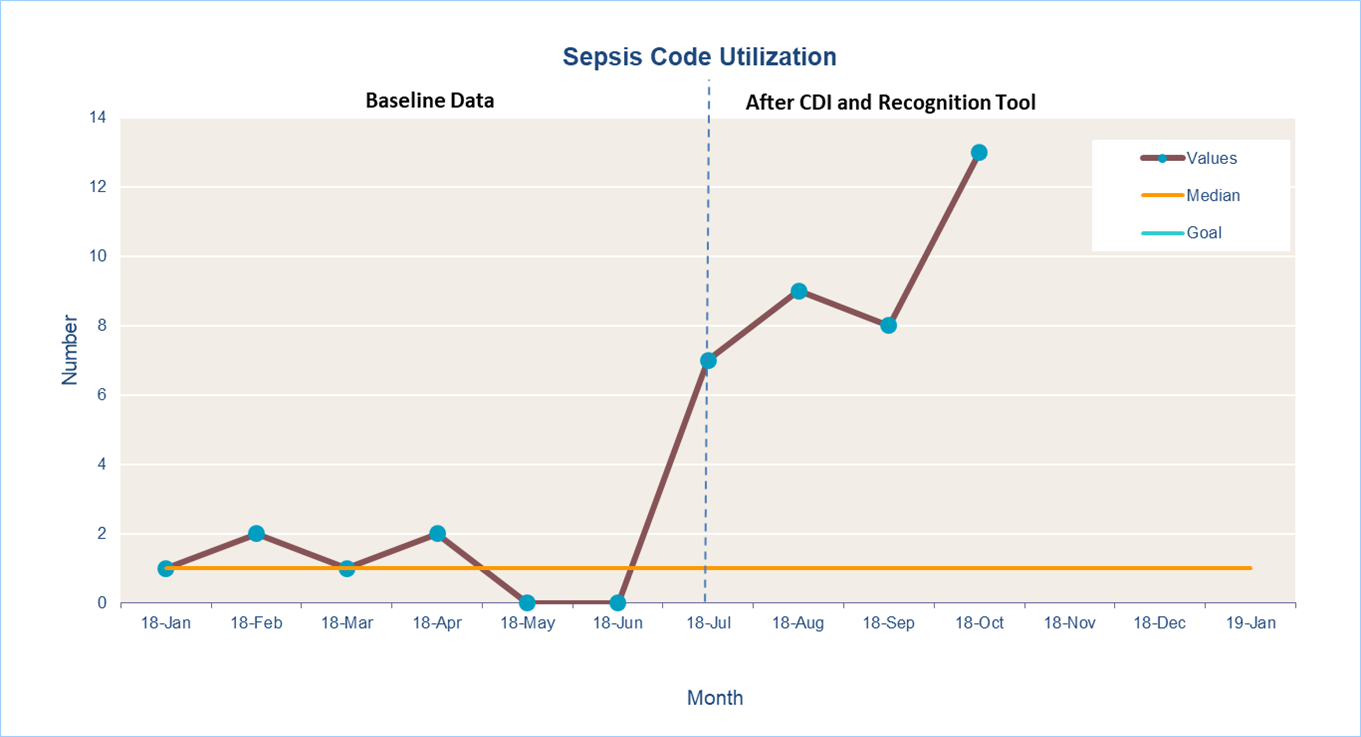Select the 18-May data point at zero
This screenshot has height=737, width=1361.
click(527, 603)
